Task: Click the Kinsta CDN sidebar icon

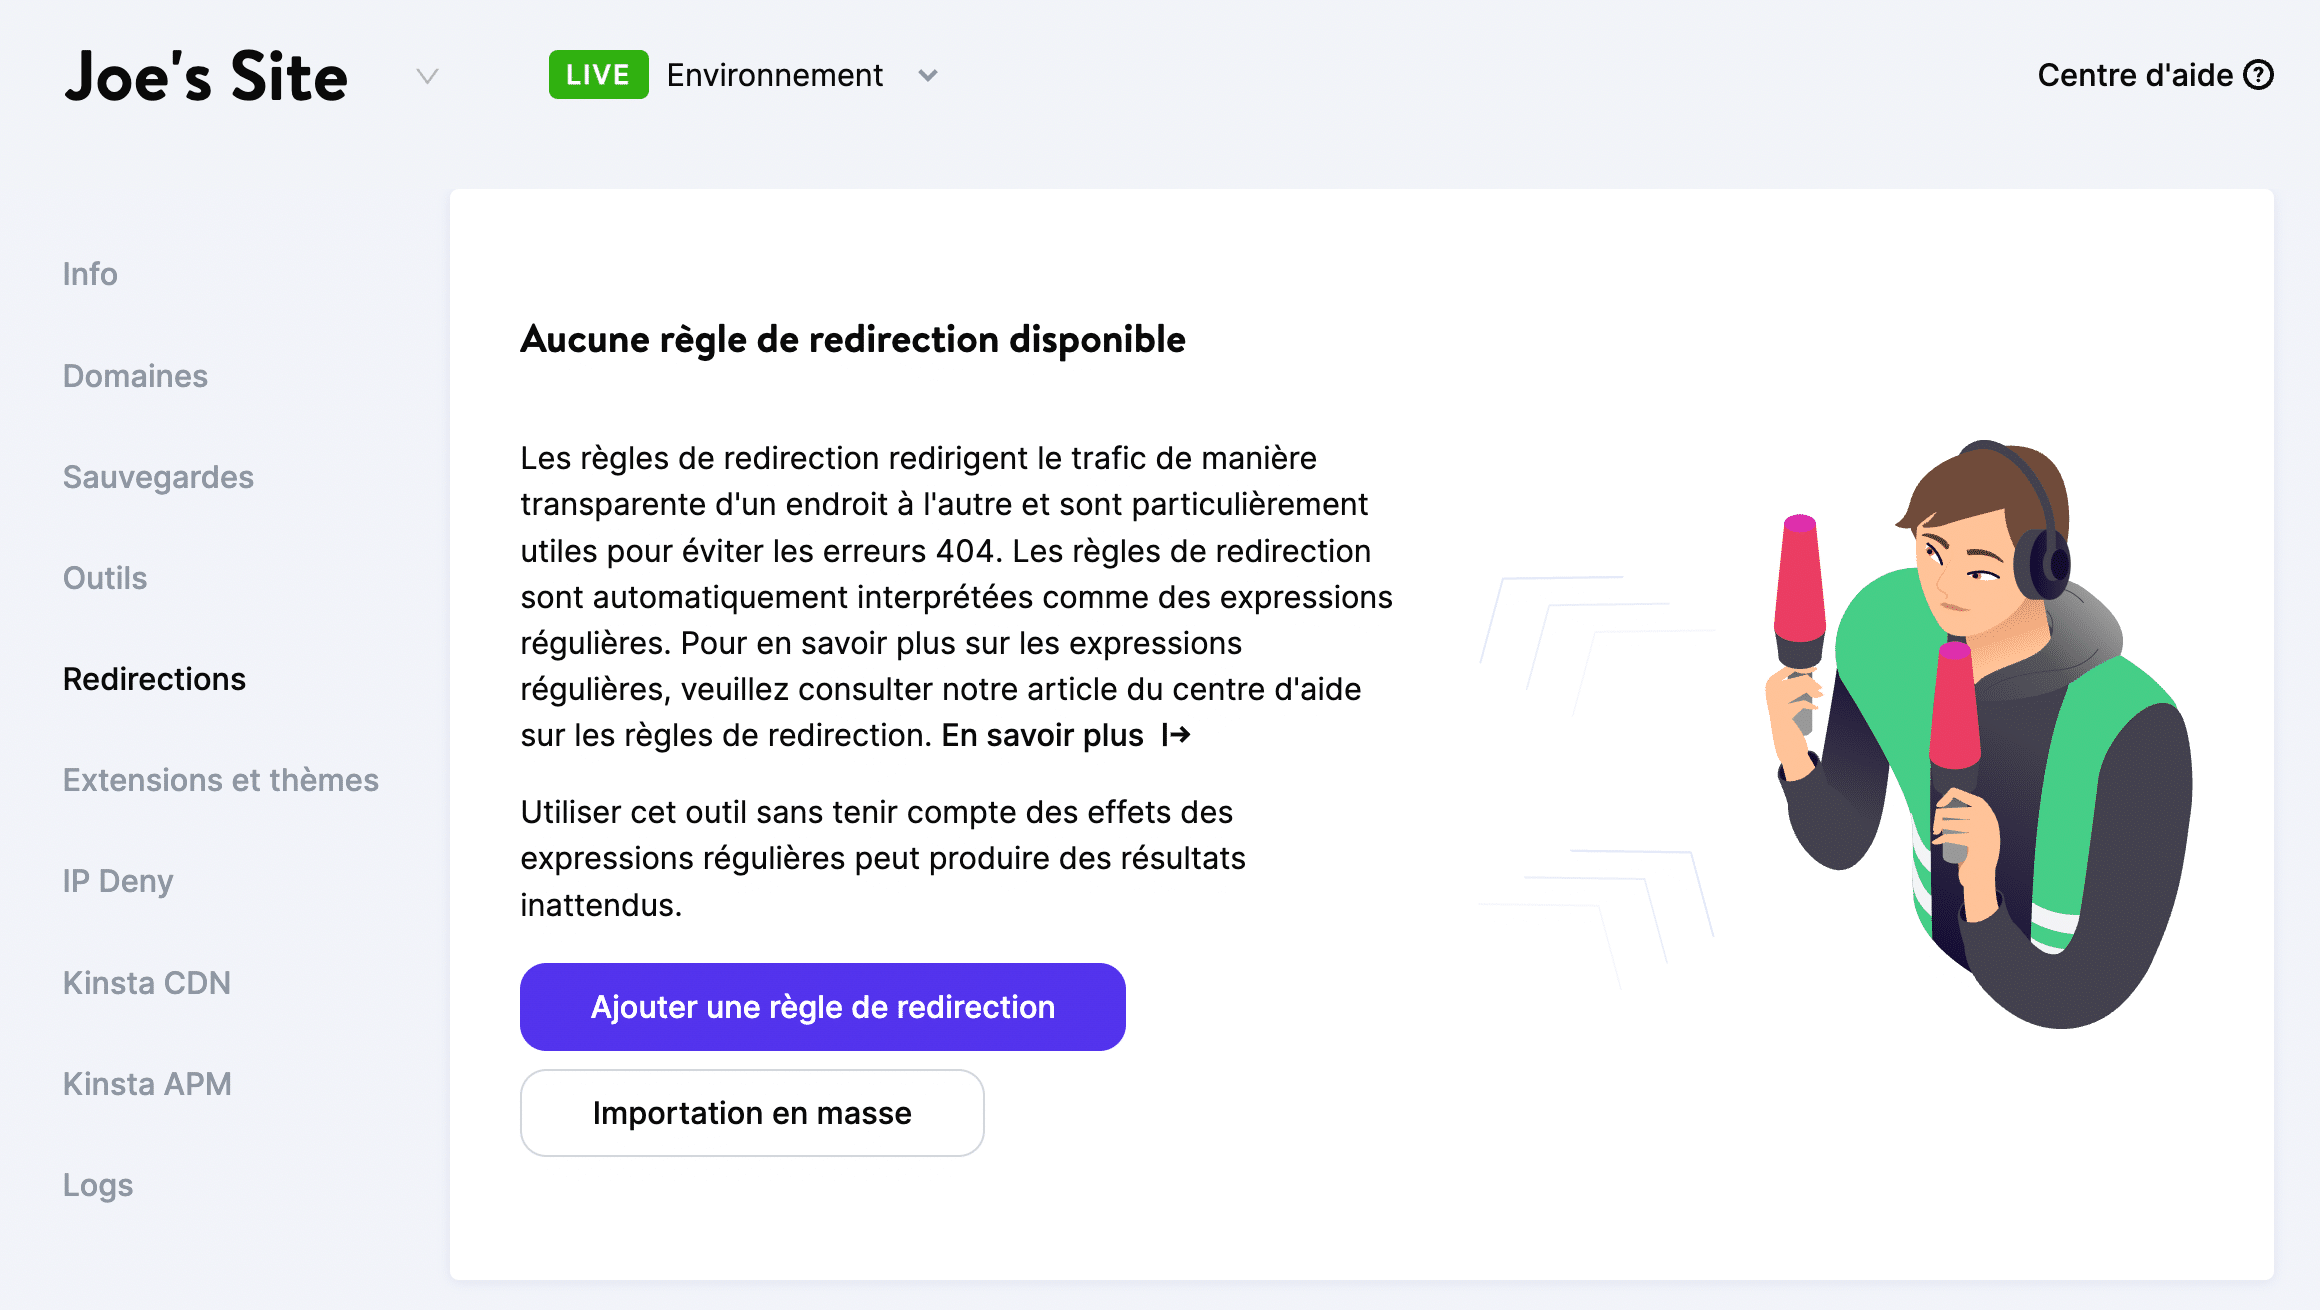Action: [145, 982]
